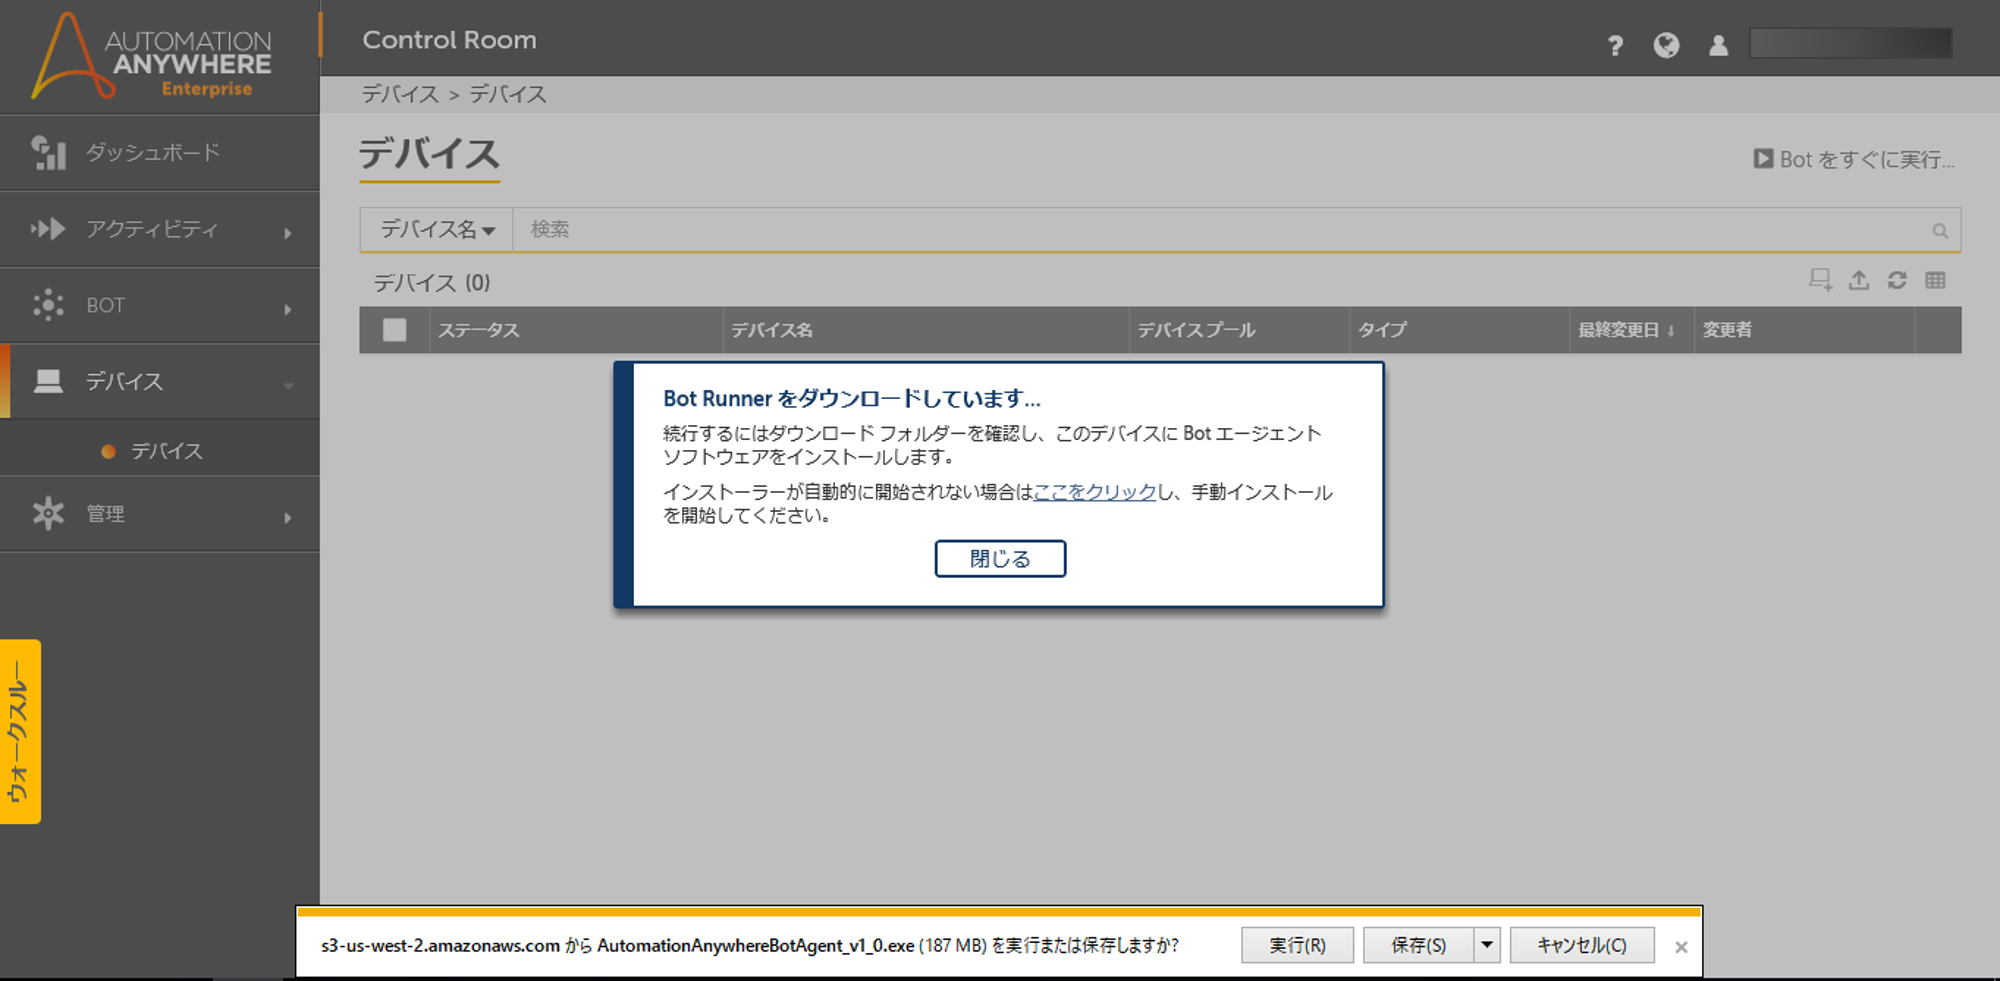Open the help question mark icon
The height and width of the screenshot is (981, 2000).
pyautogui.click(x=1615, y=45)
